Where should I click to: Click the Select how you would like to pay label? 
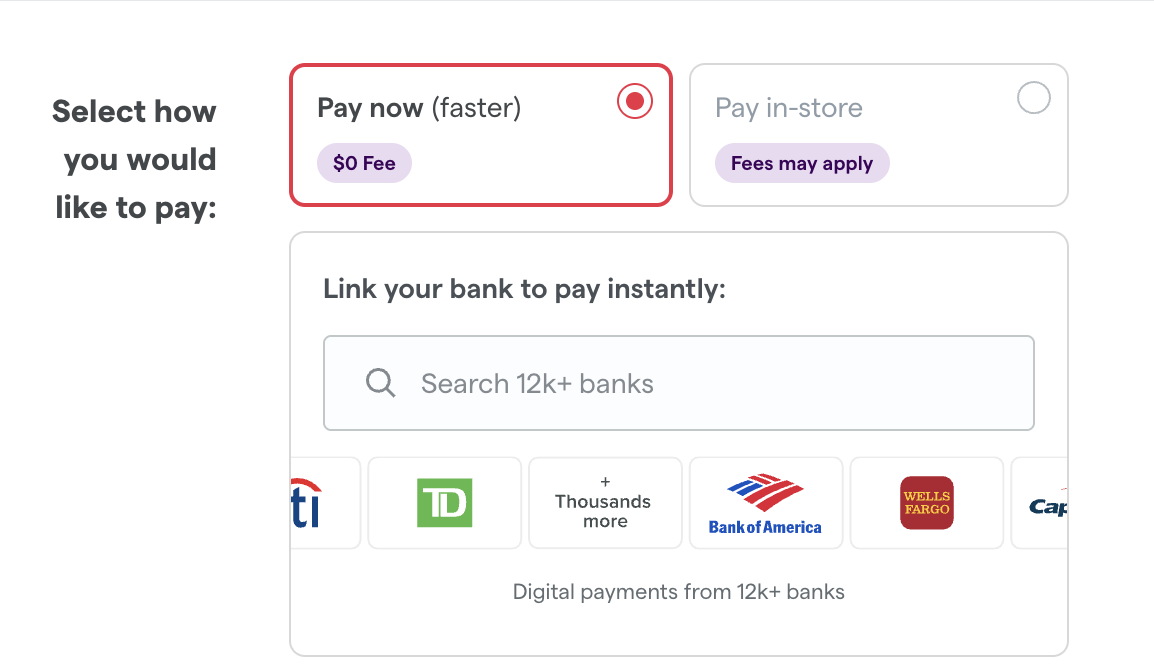click(x=135, y=160)
